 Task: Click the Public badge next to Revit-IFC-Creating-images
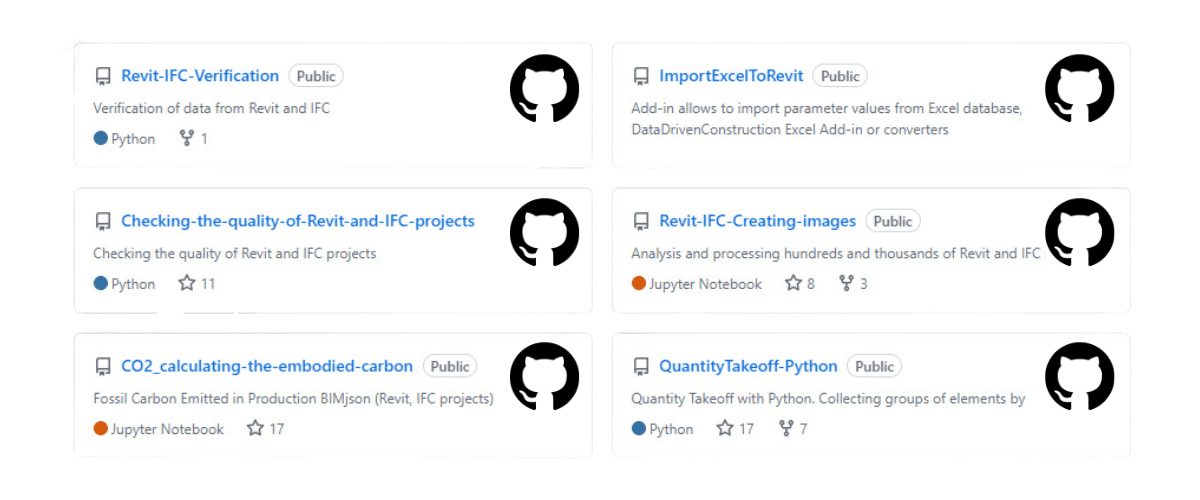(892, 221)
